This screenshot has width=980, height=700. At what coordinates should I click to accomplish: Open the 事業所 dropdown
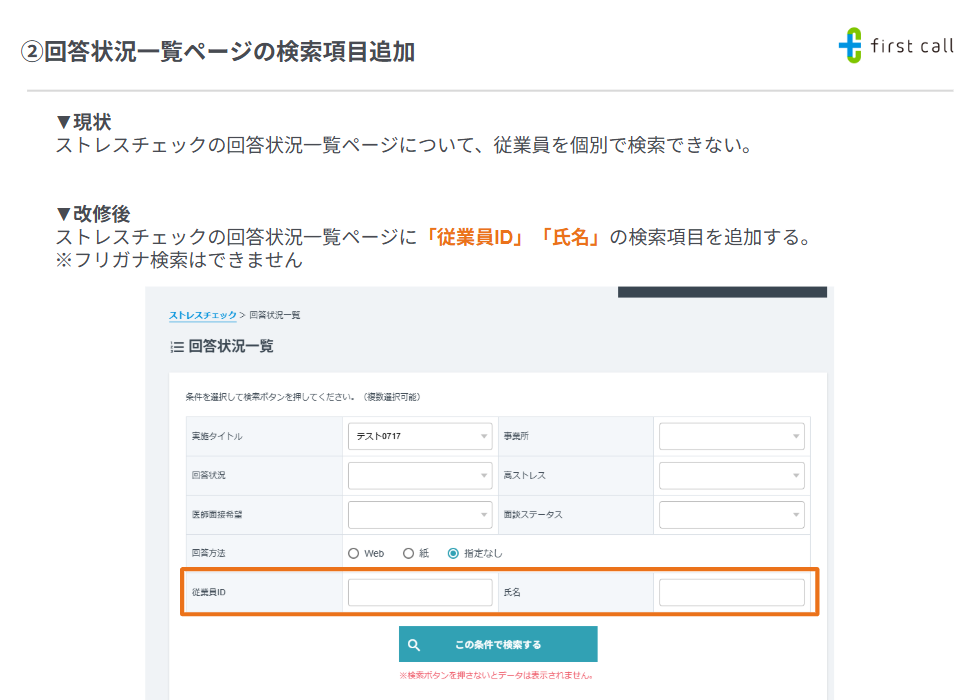(x=731, y=435)
